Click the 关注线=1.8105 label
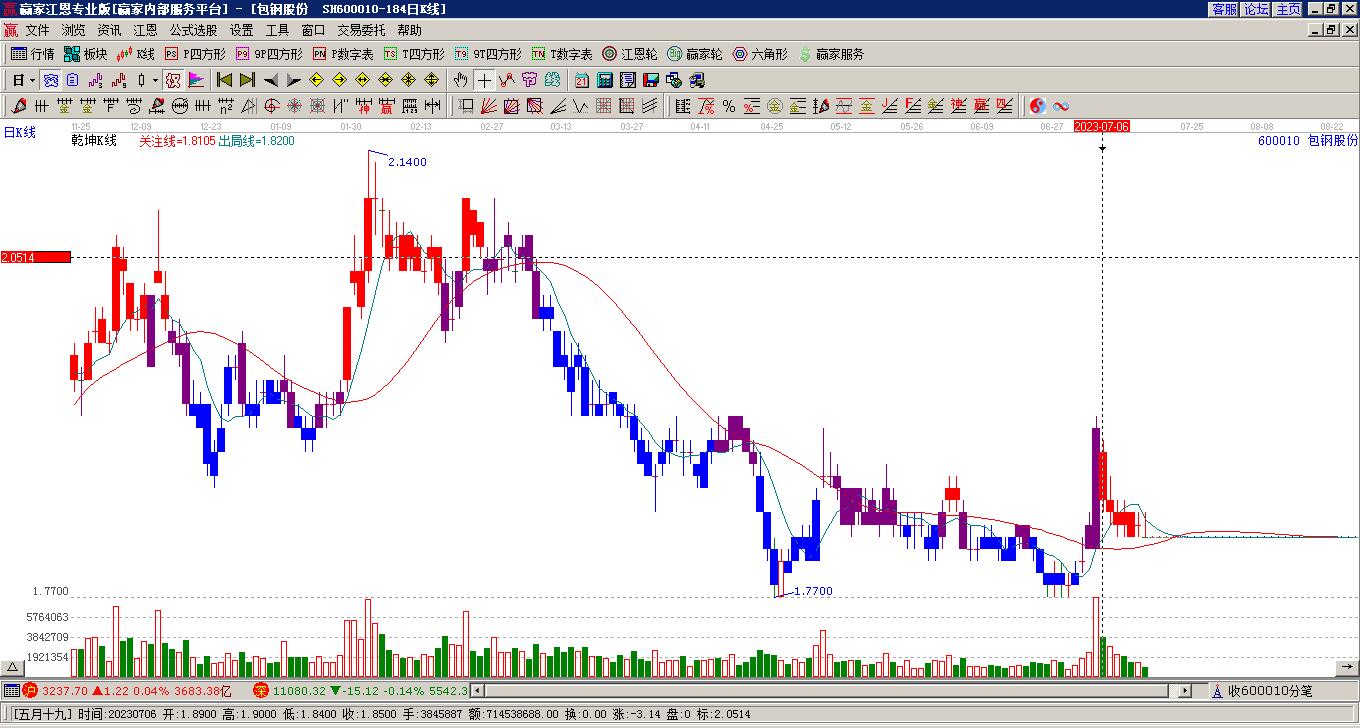The image size is (1360, 728). (x=177, y=141)
